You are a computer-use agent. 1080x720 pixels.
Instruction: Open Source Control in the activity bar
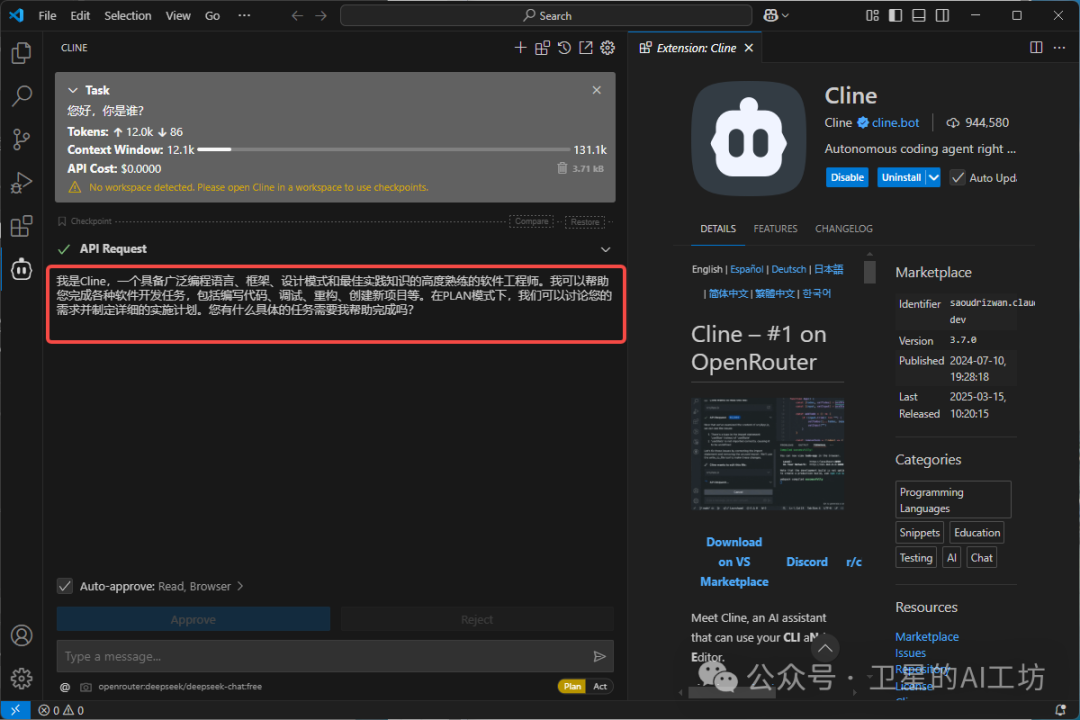tap(21, 139)
